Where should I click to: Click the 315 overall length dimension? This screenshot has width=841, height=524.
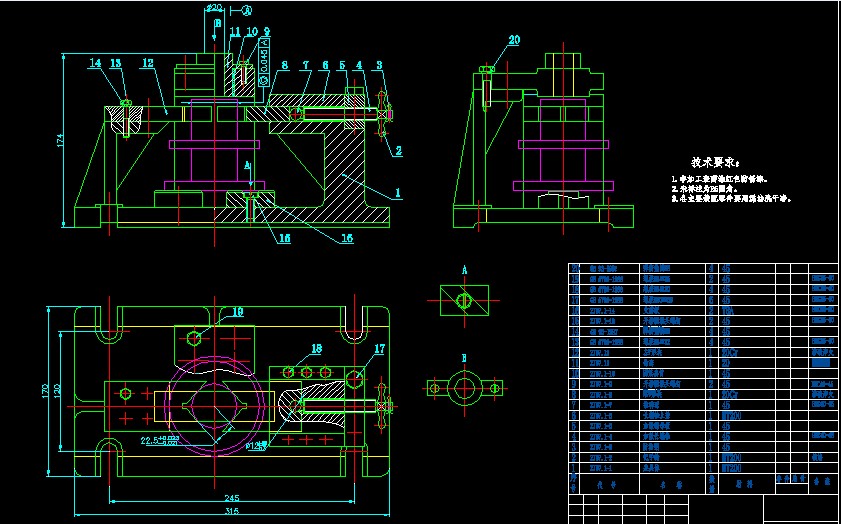pos(233,511)
